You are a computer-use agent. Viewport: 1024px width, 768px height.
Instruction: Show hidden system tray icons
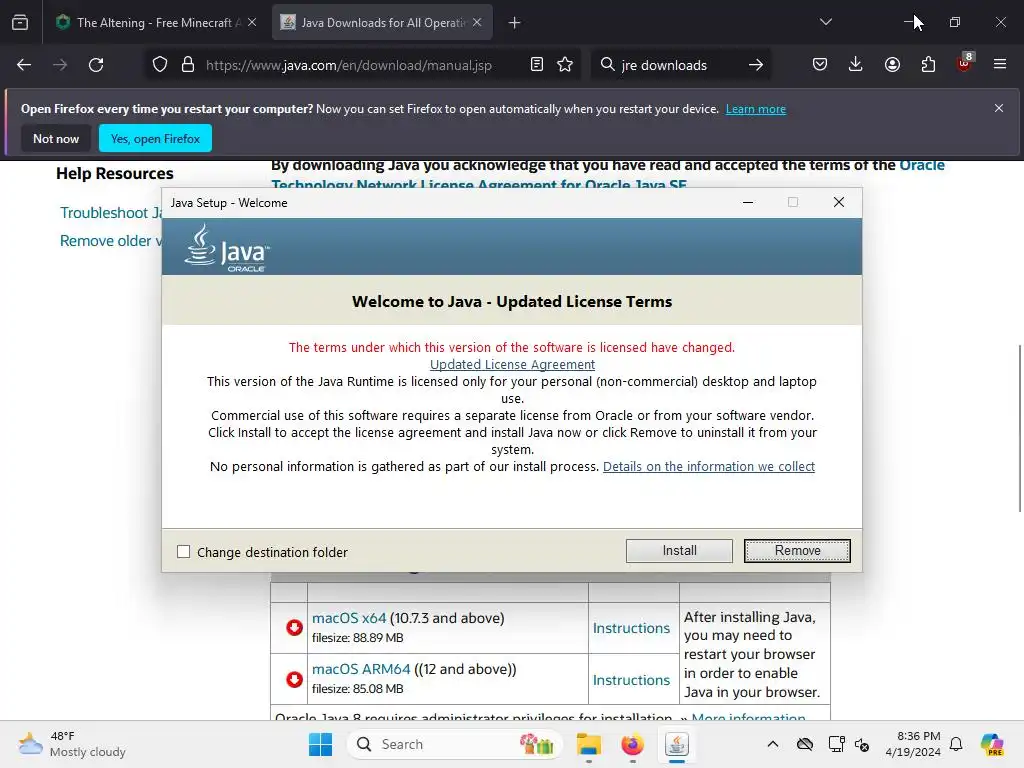[773, 744]
